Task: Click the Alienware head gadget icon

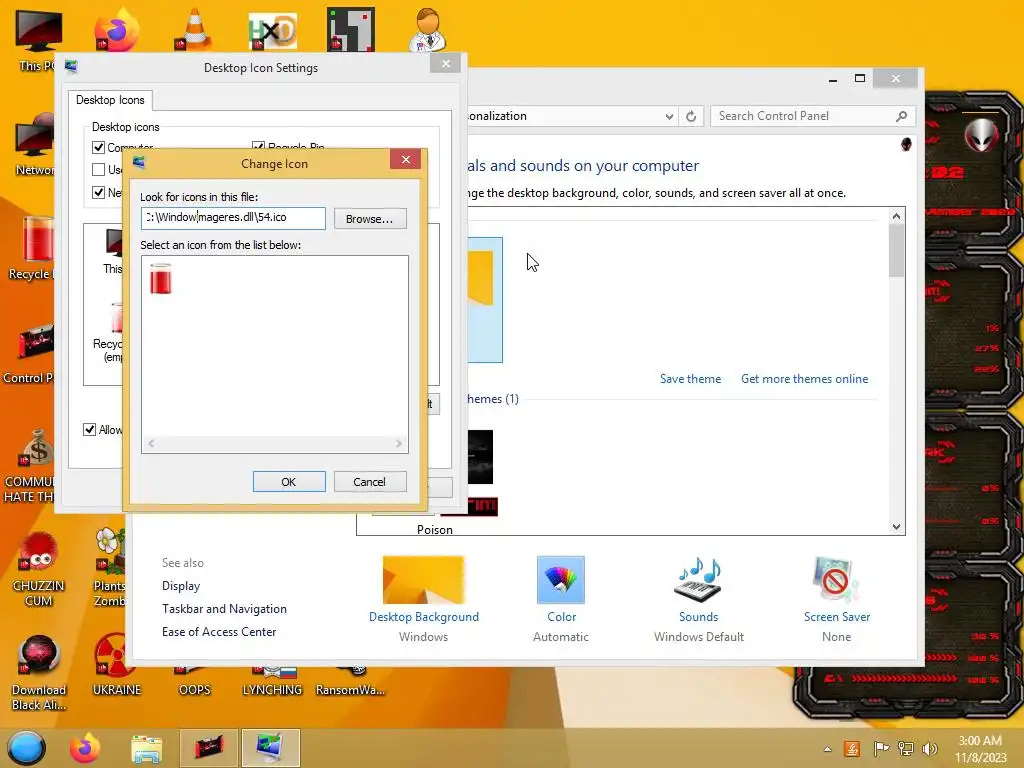Action: coord(981,135)
